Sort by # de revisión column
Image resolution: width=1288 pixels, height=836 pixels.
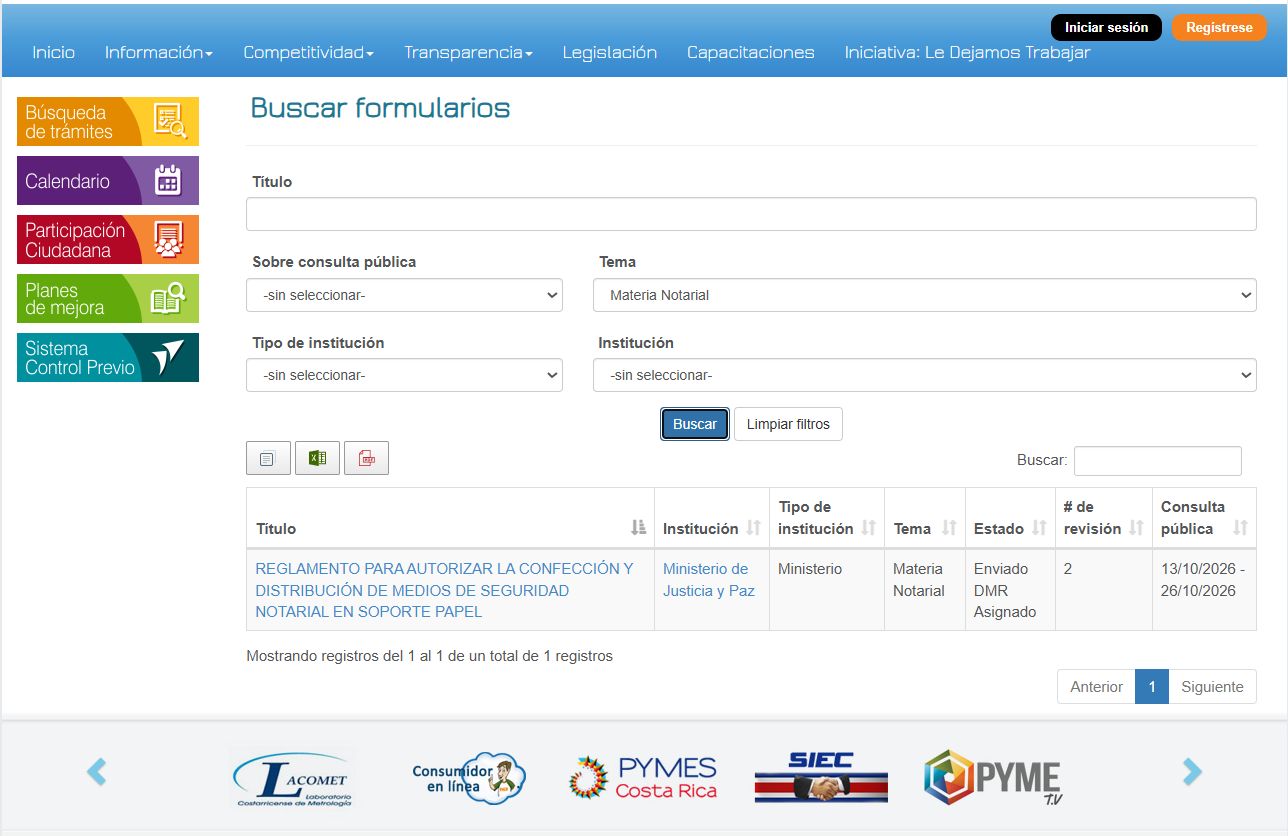point(1104,518)
